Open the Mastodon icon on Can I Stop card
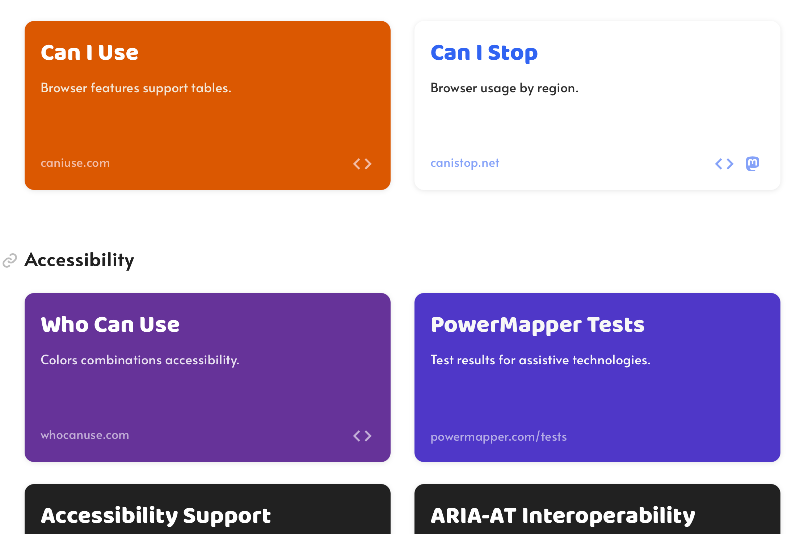The image size is (800, 534). pos(753,164)
